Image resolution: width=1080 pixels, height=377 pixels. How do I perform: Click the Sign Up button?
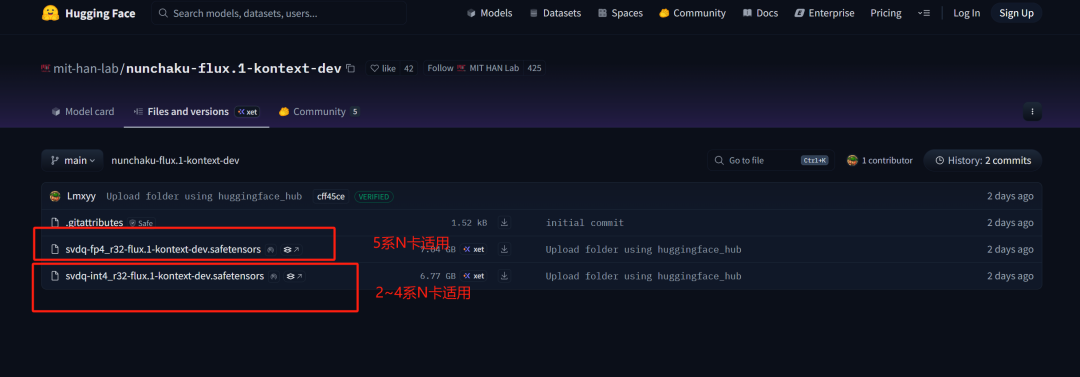pyautogui.click(x=1017, y=13)
